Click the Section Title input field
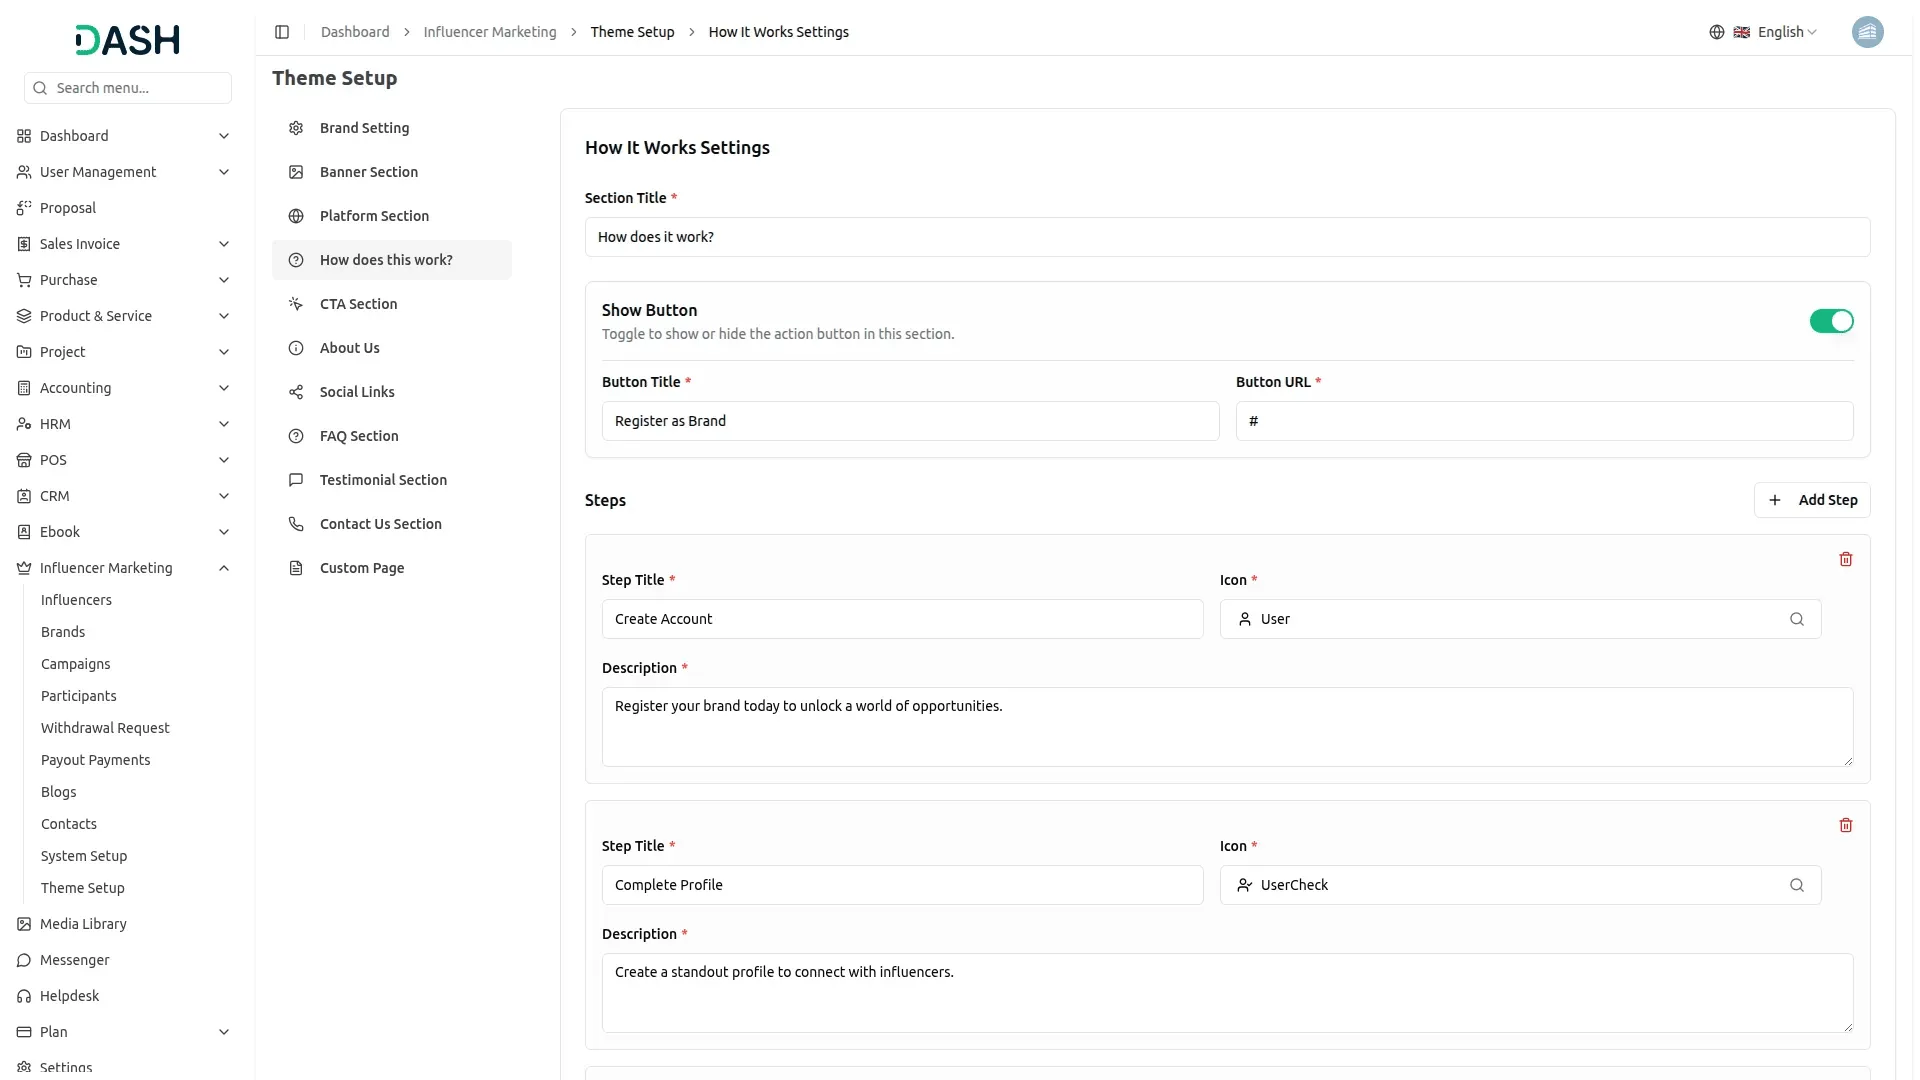This screenshot has width=1920, height=1080. point(1227,237)
